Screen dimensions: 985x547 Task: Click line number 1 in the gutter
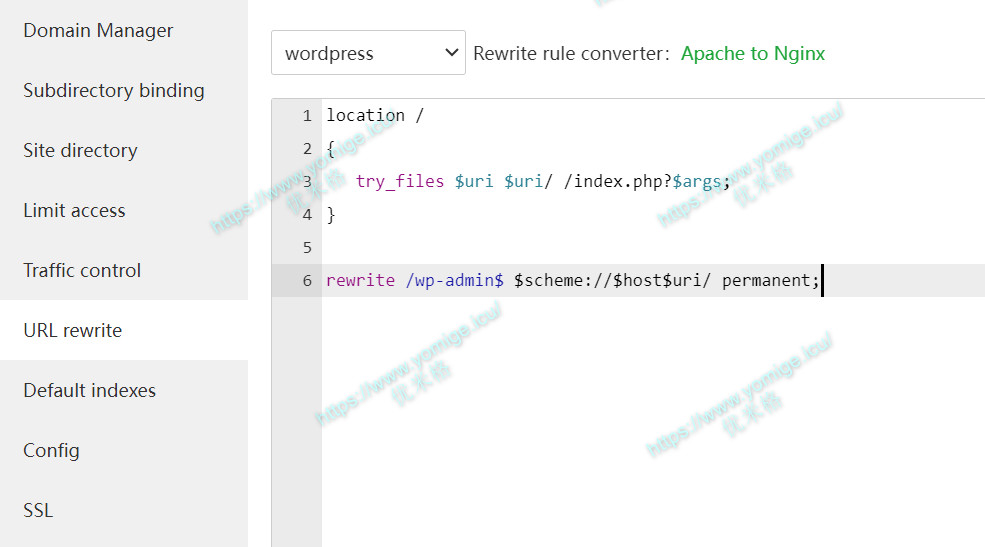(x=307, y=116)
